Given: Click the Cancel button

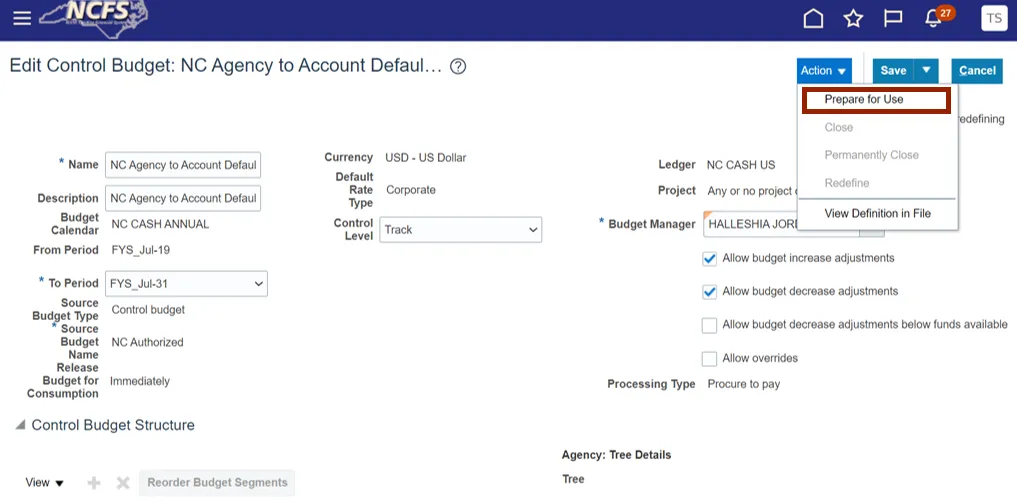Looking at the screenshot, I should 977,70.
